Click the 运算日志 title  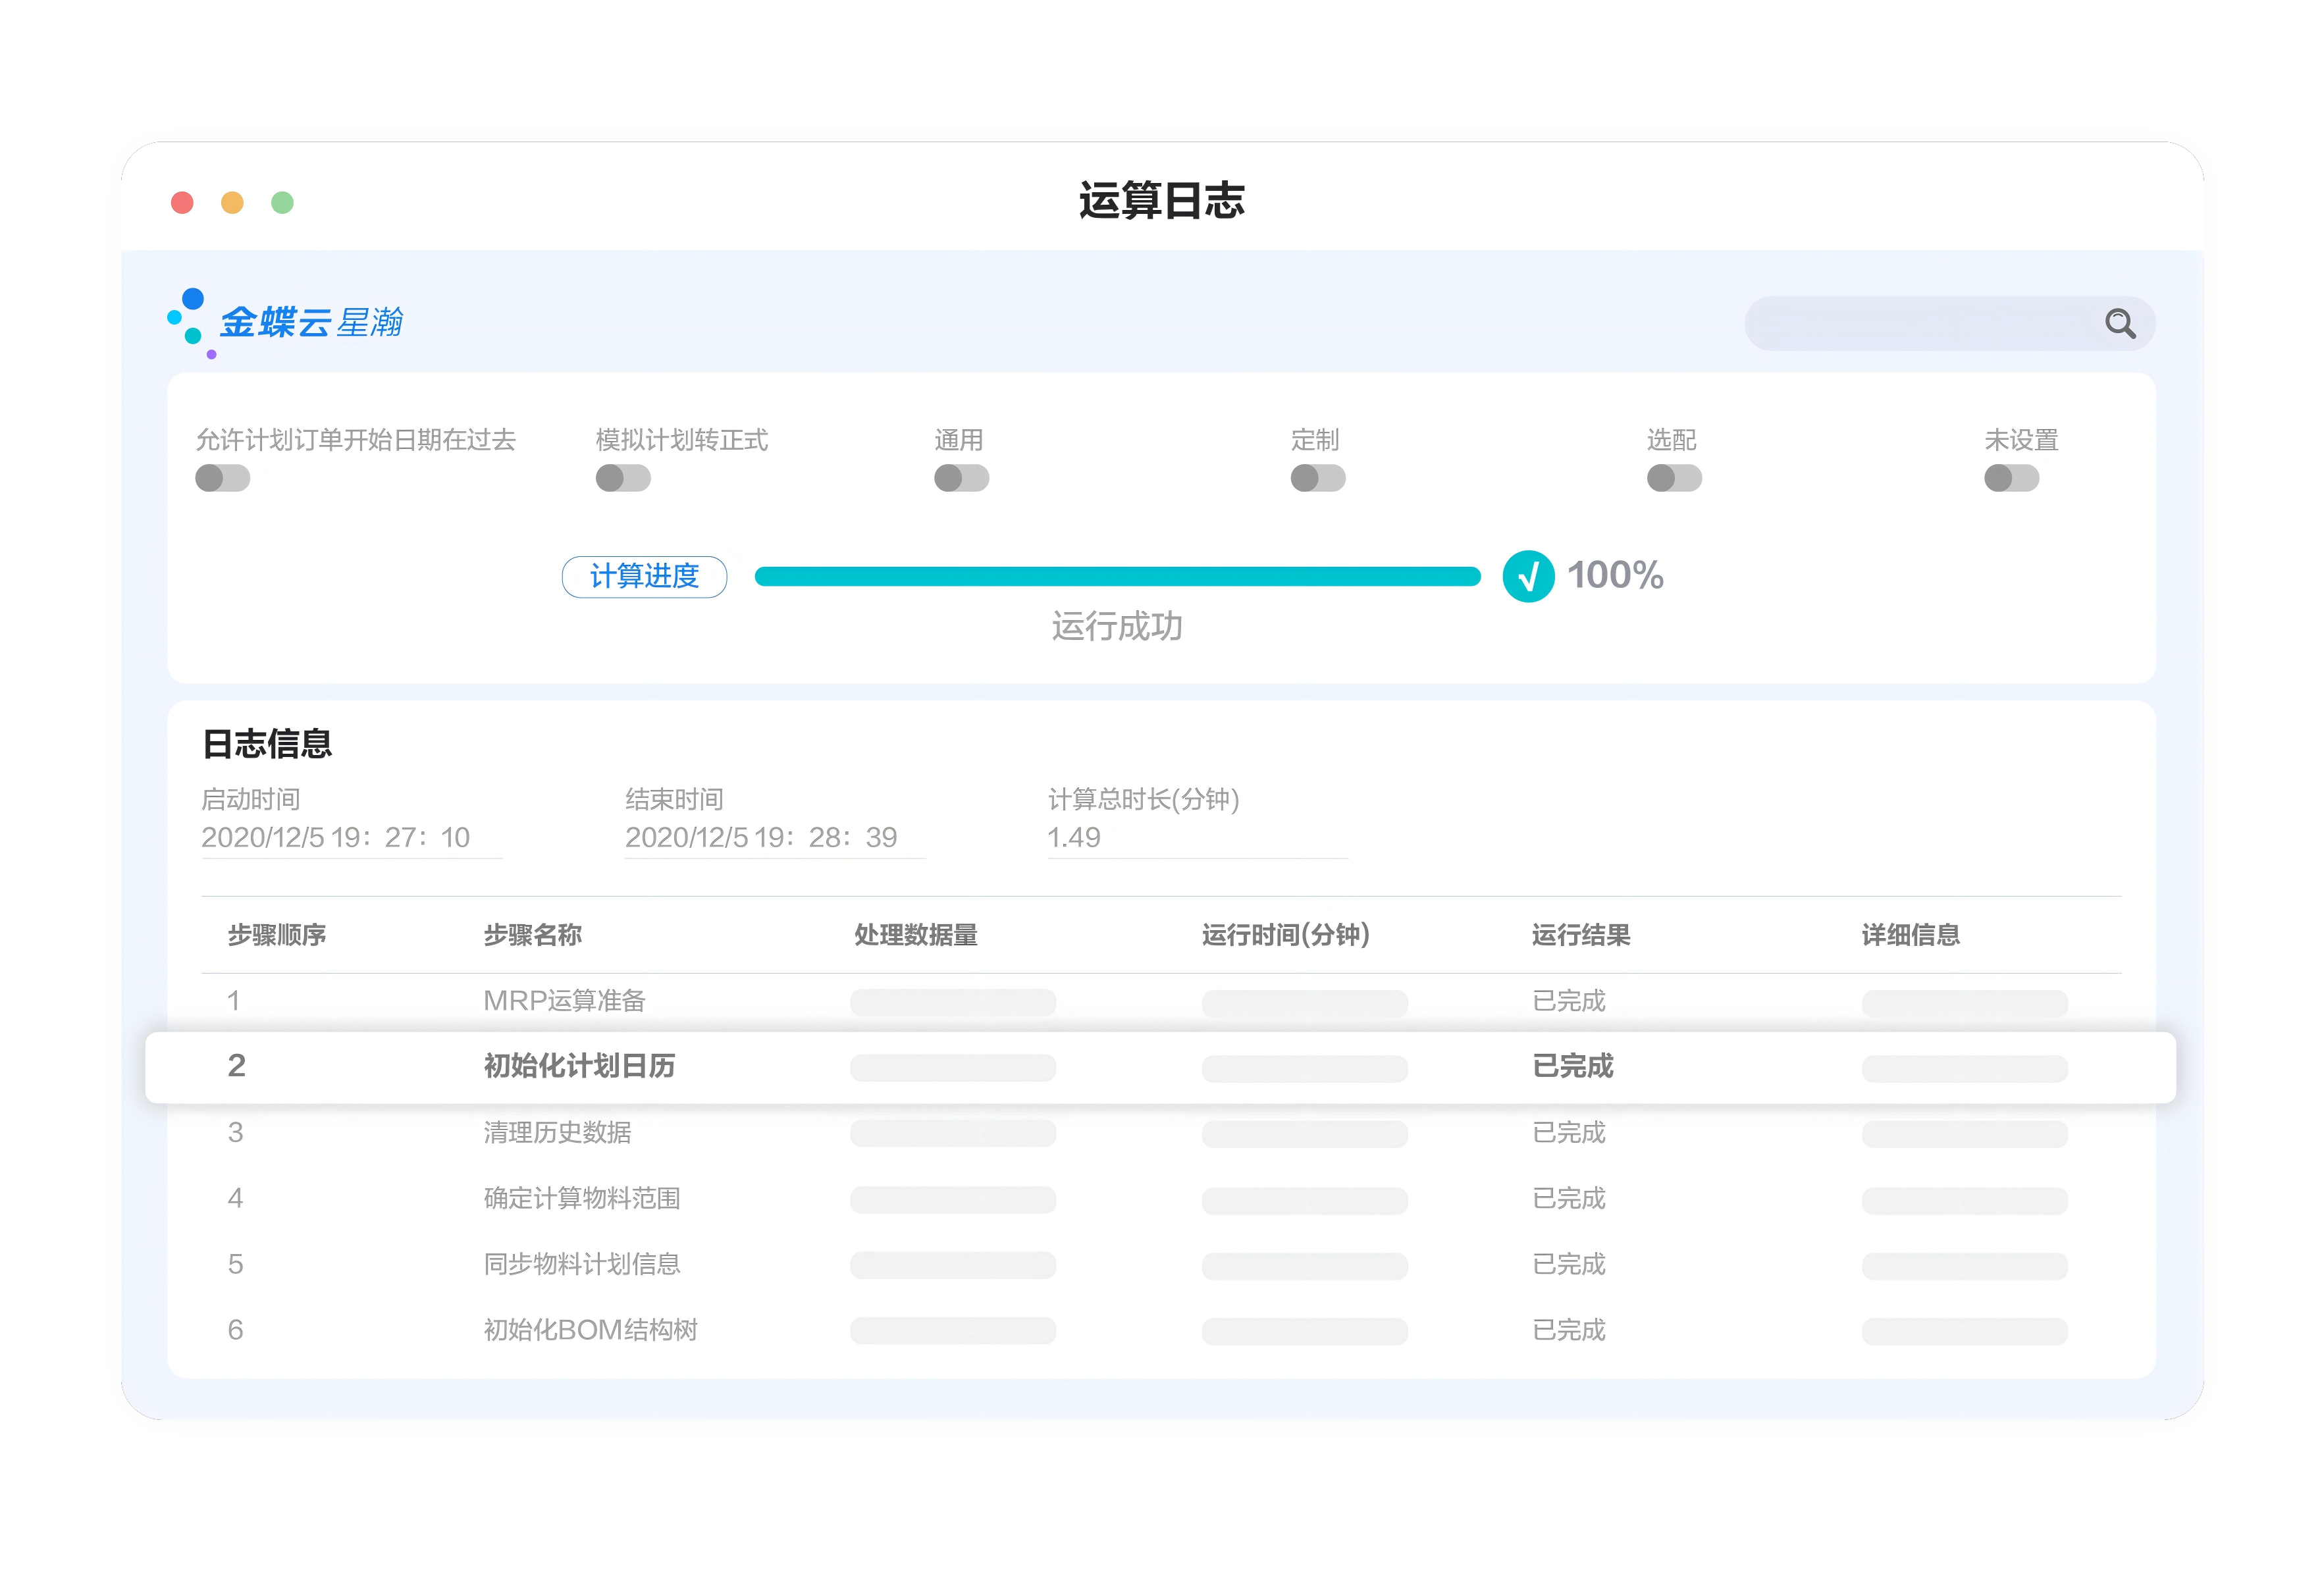click(1162, 200)
